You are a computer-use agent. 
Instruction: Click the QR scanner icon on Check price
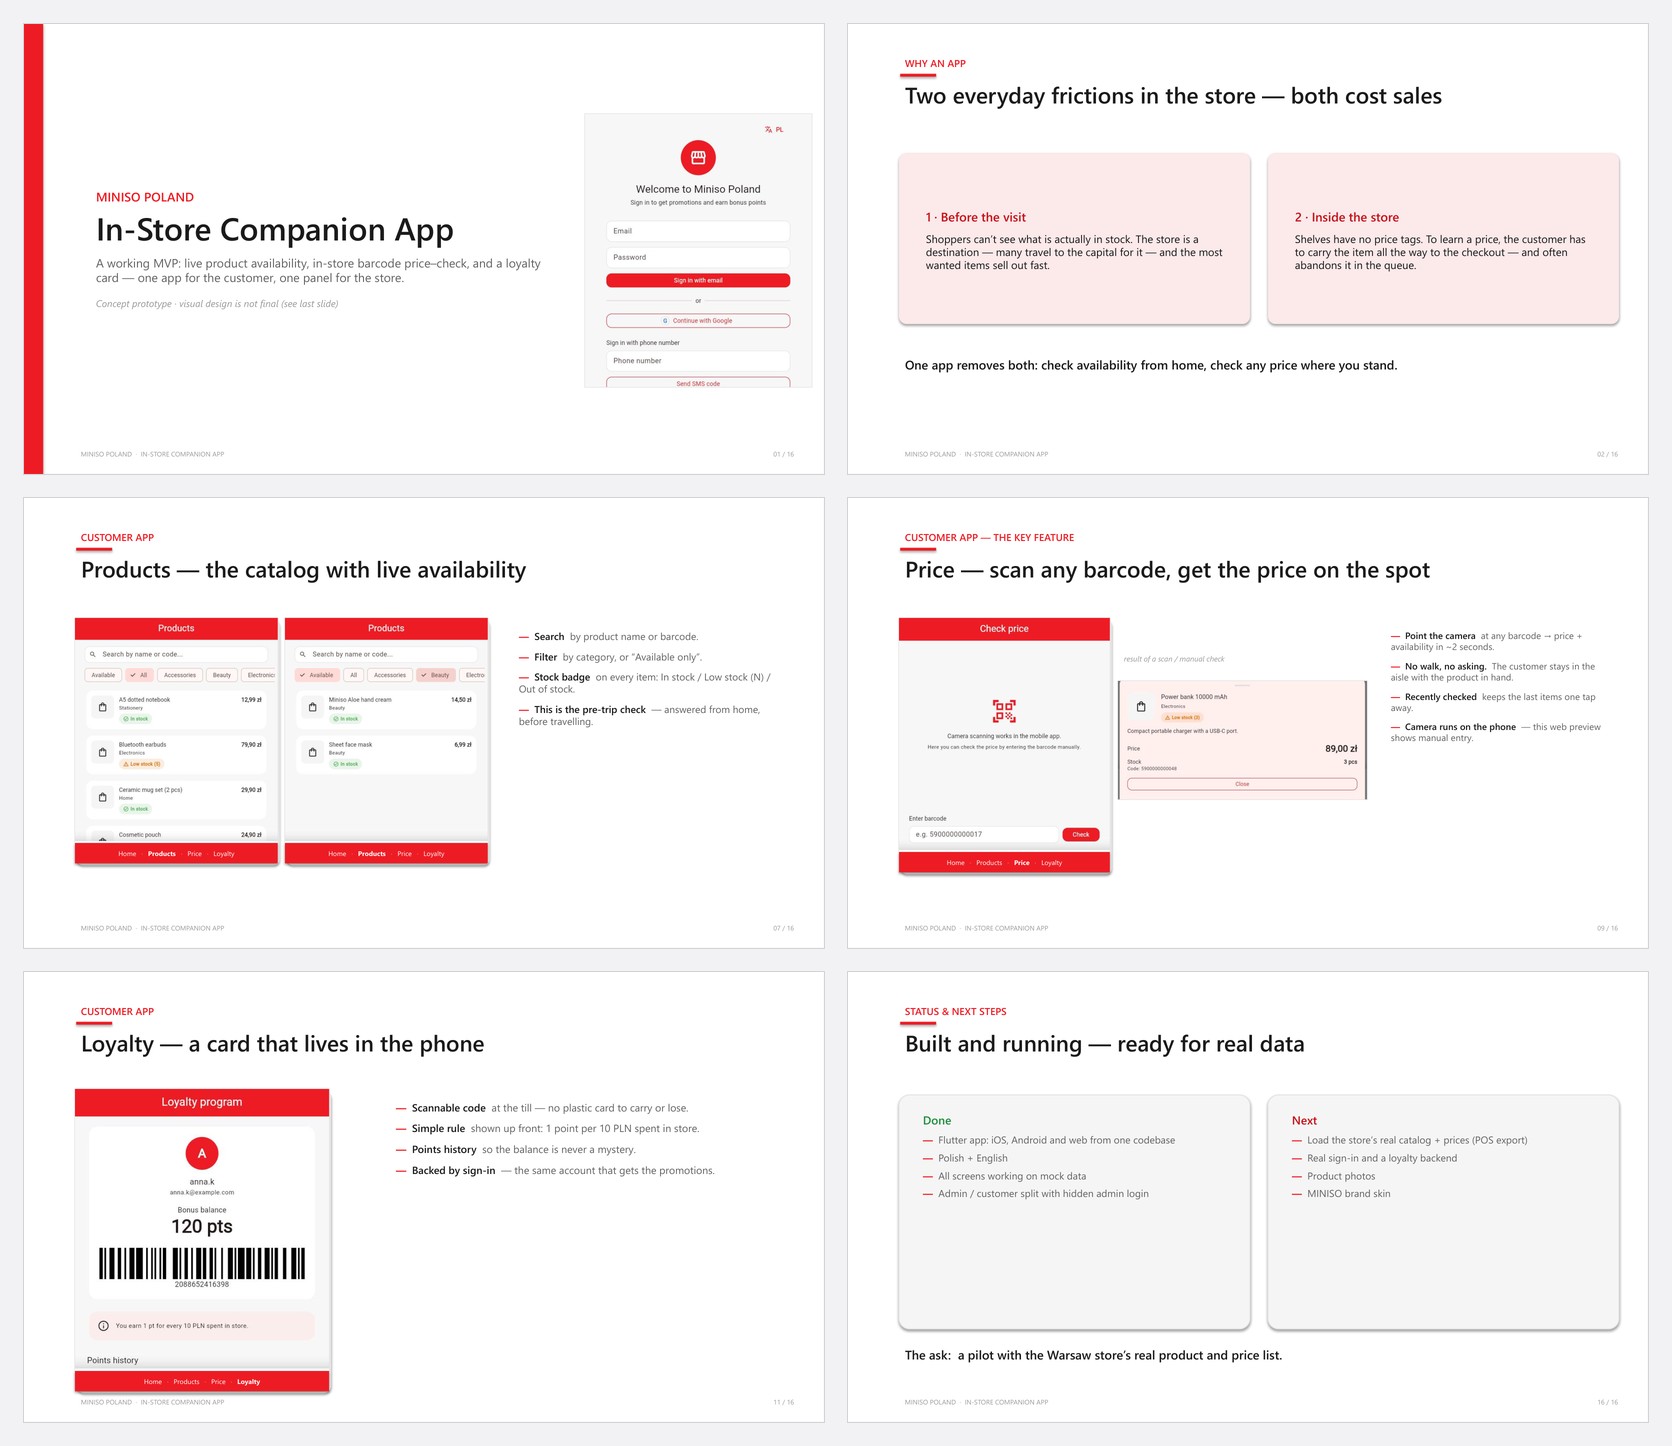click(1004, 711)
